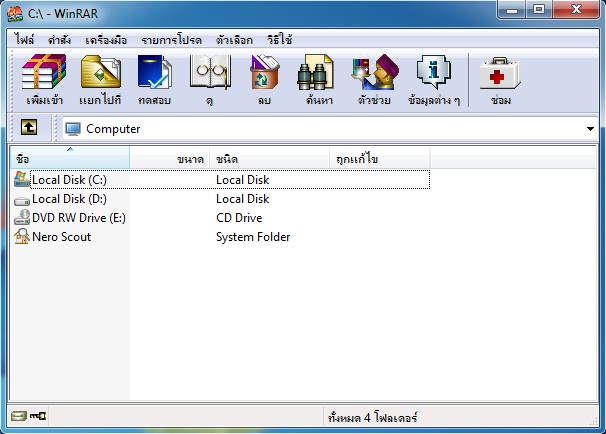Click the Local Disk (C:) drive icon

tap(21, 179)
